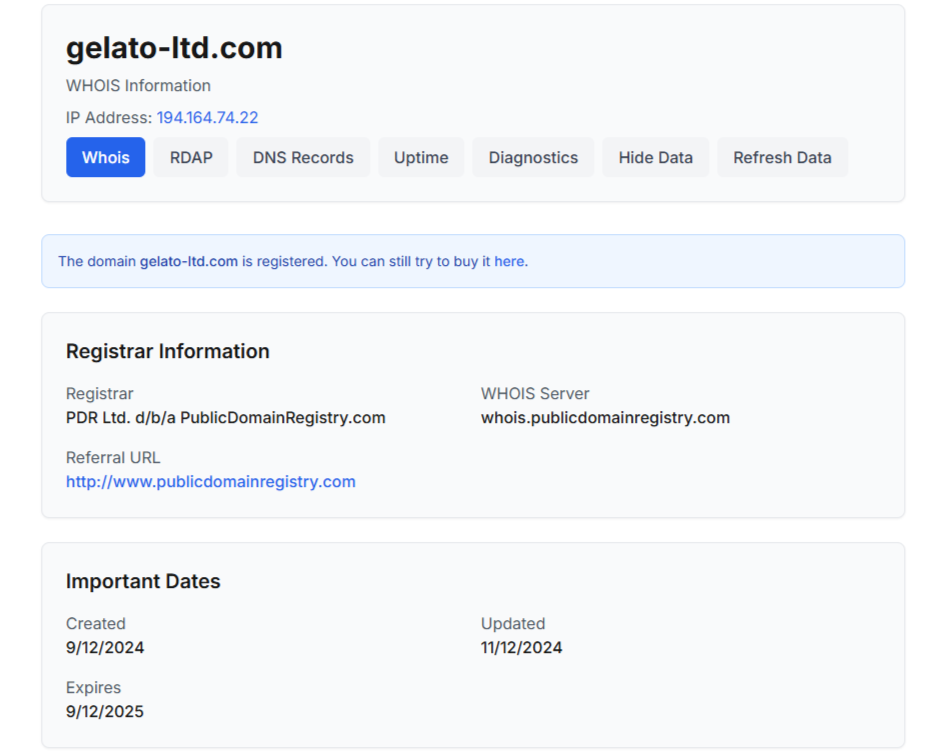
Task: Open the Diagnostics tab
Action: tap(533, 157)
